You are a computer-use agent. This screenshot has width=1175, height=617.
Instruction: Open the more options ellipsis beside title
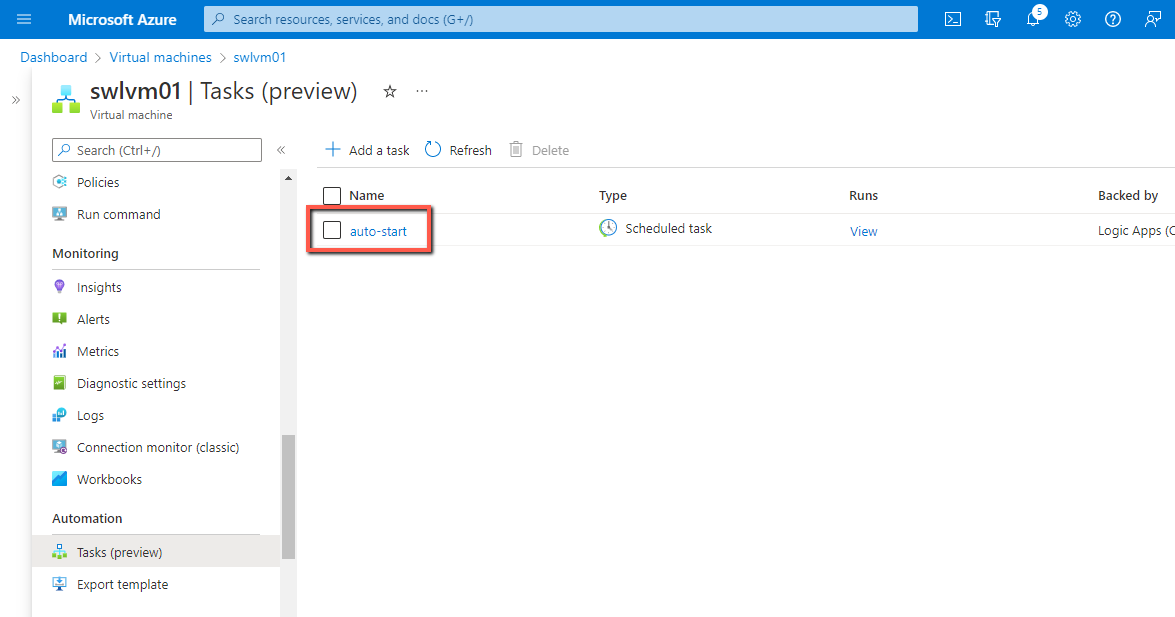tap(422, 91)
